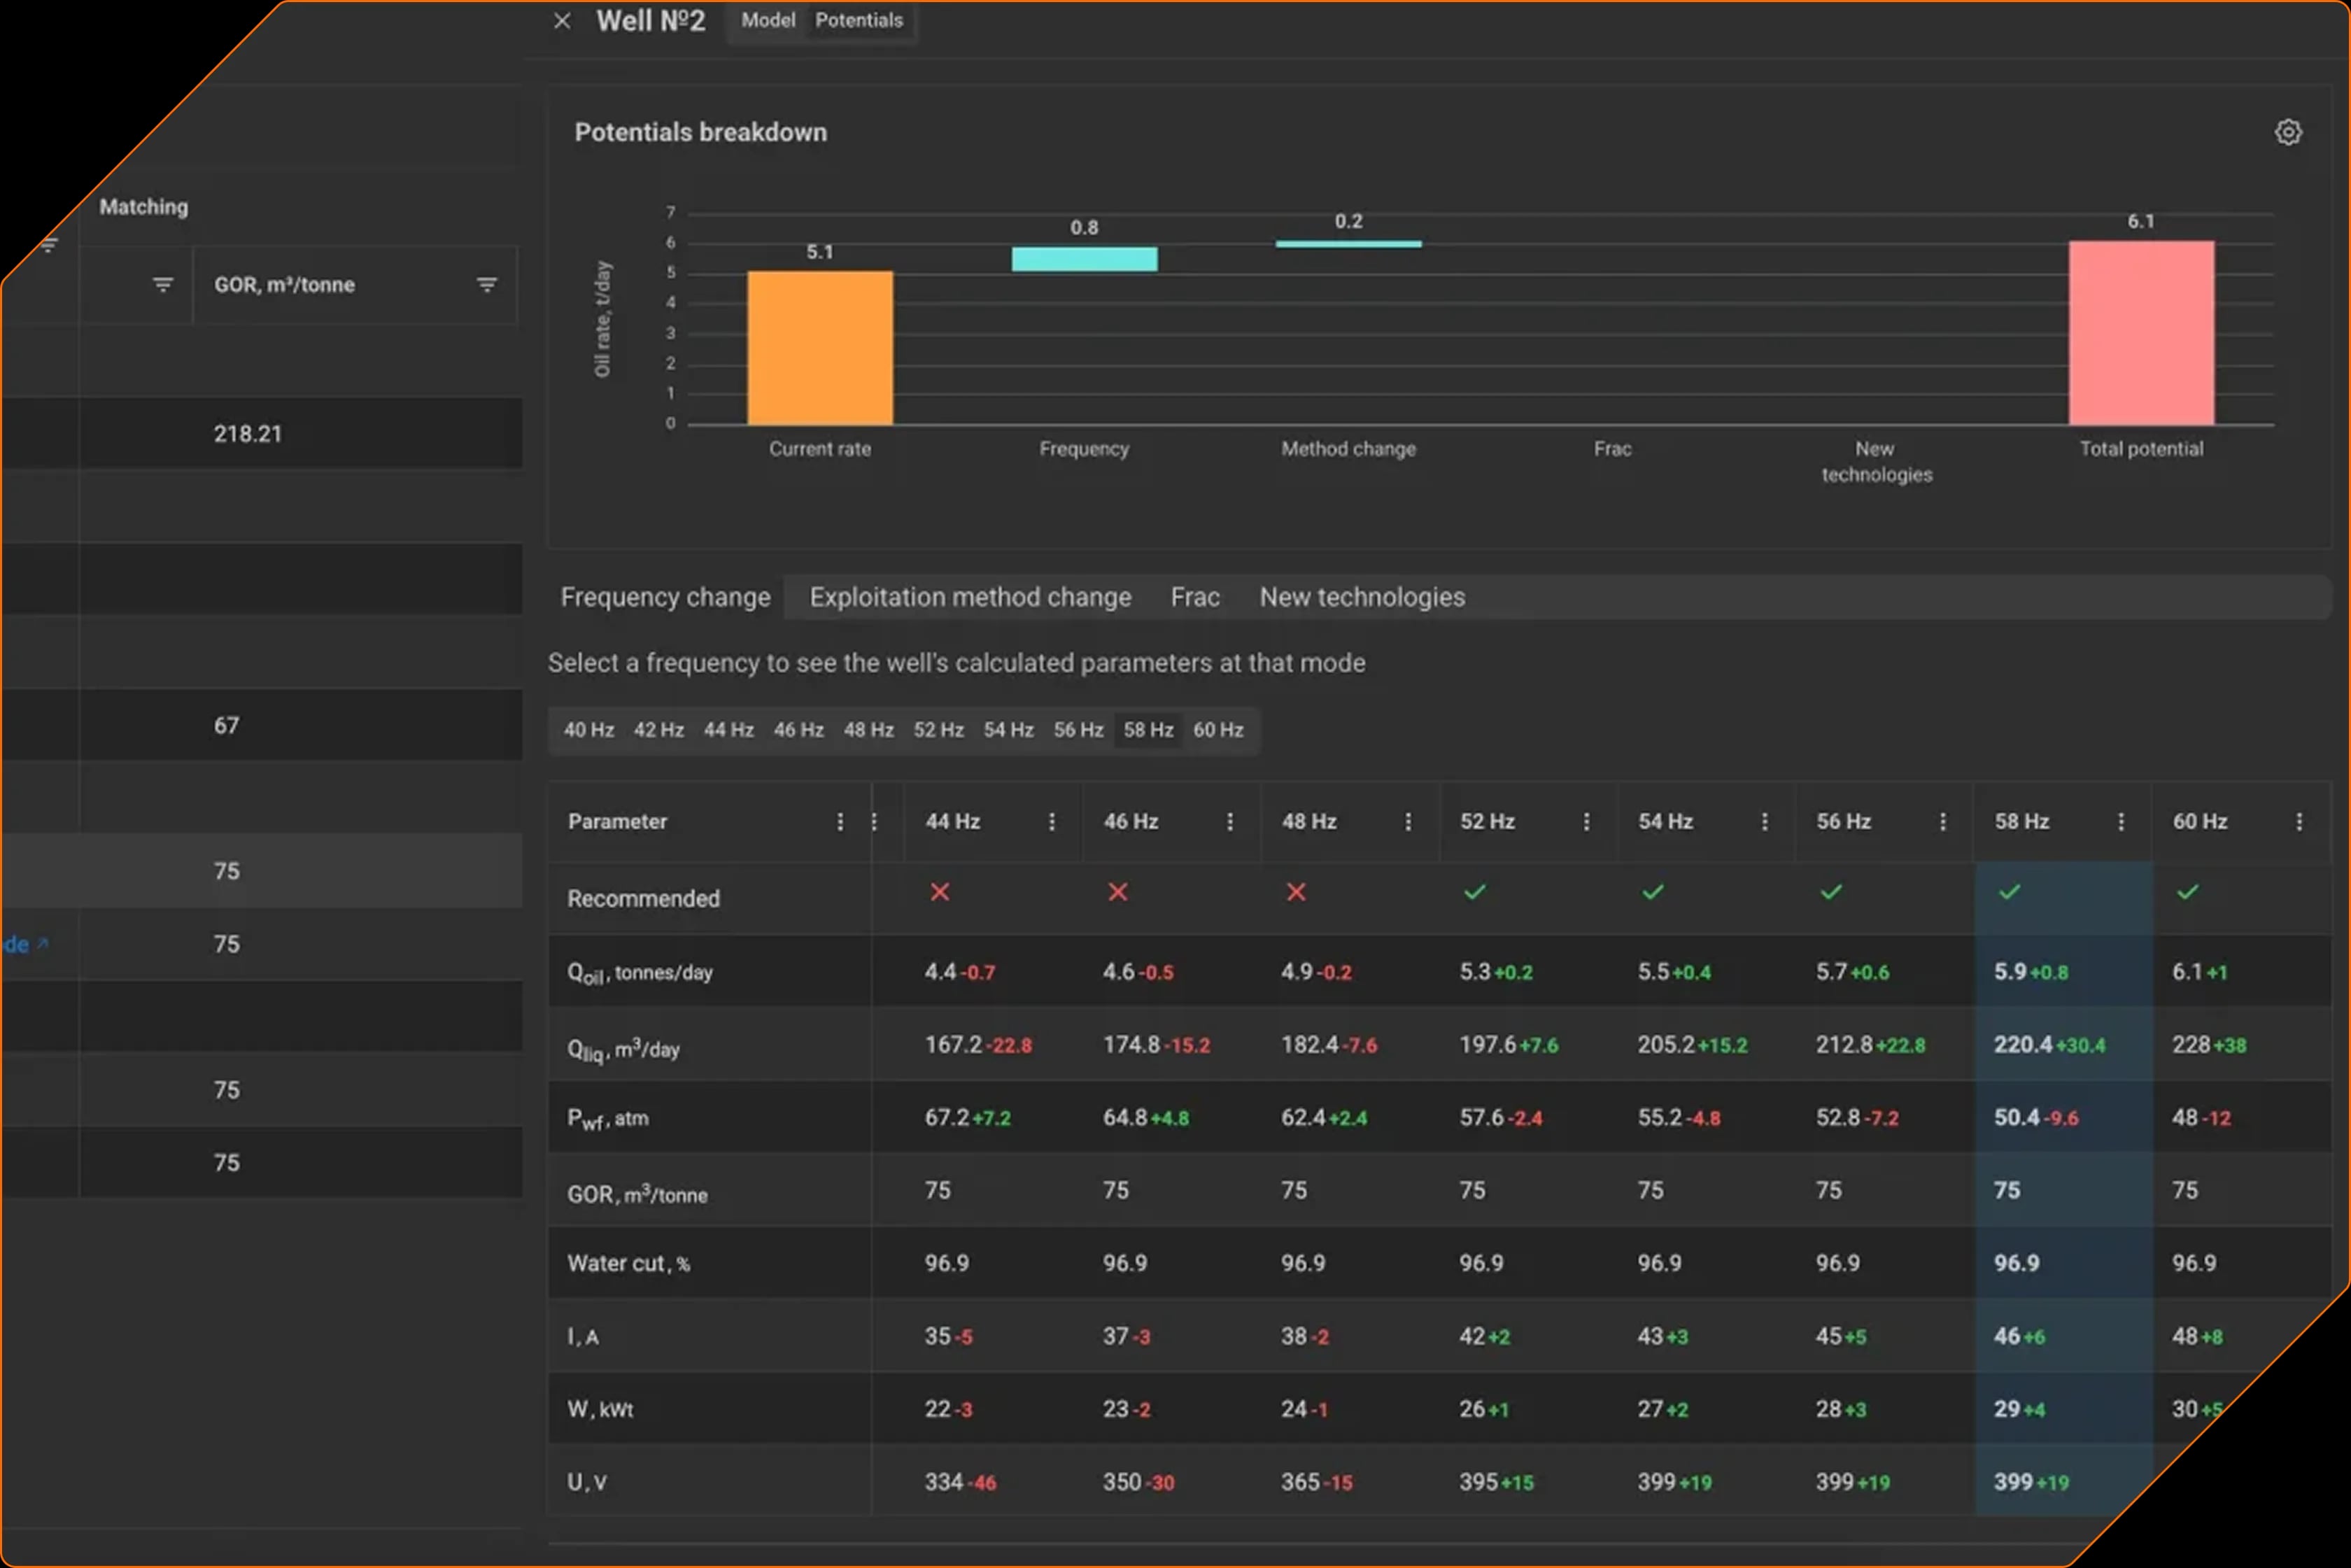Open 60 Hz column options menu
Viewport: 2351px width, 1568px height.
(x=2299, y=822)
